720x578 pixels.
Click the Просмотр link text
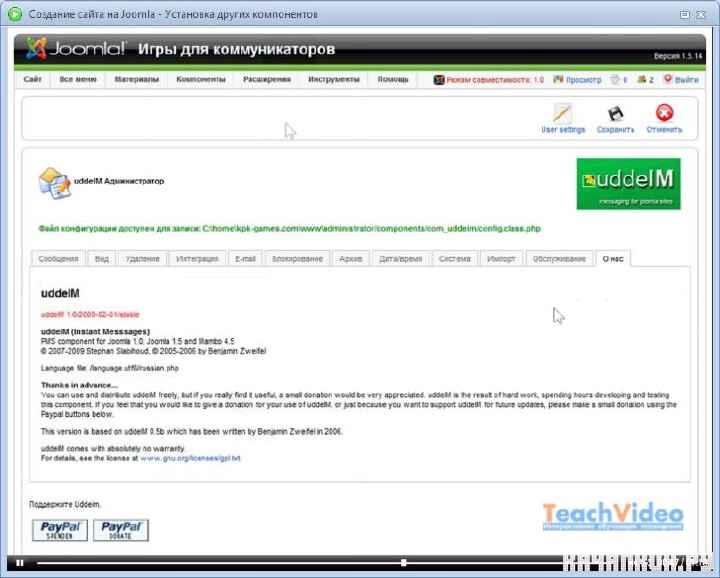point(583,80)
